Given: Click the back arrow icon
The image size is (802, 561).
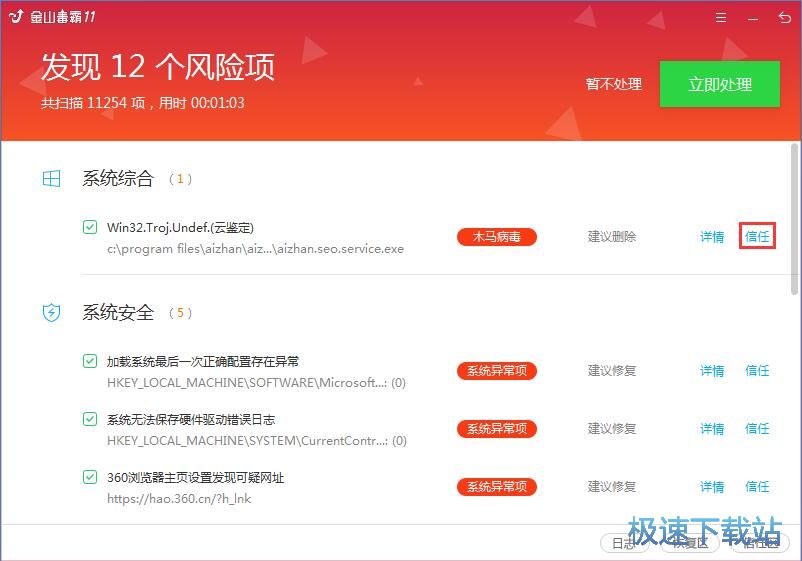Looking at the screenshot, I should 785,18.
